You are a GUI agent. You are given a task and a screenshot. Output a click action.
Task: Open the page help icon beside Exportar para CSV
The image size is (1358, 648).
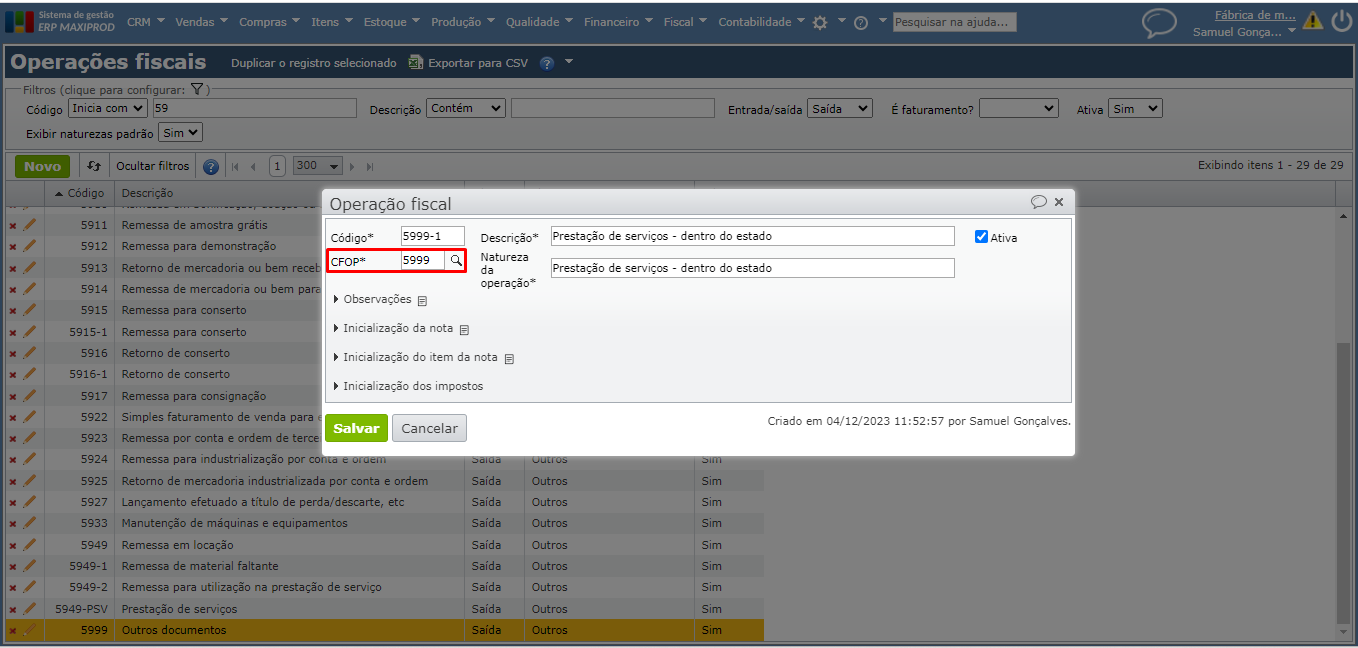(x=547, y=63)
